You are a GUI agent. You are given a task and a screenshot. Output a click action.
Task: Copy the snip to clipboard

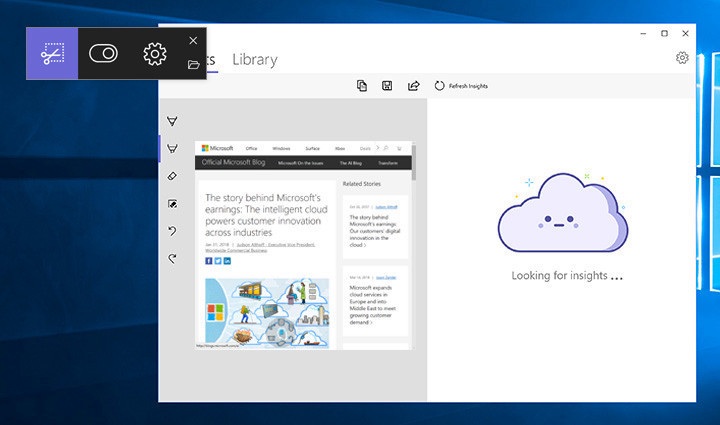click(362, 86)
